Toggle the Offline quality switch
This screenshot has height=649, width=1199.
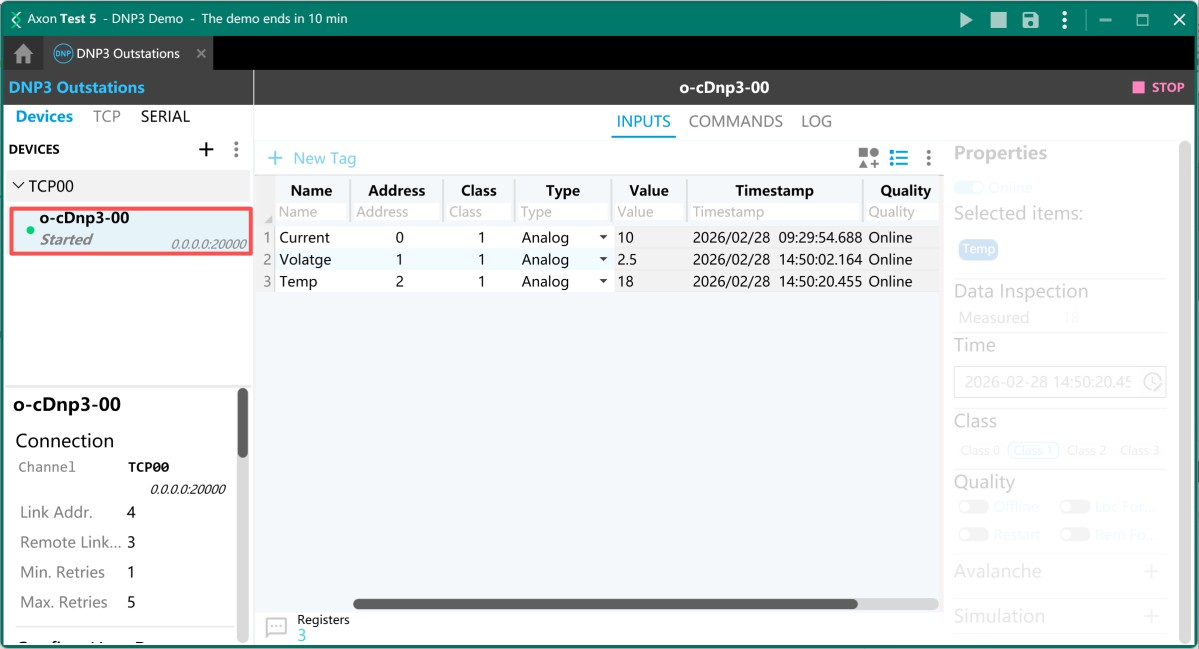(x=972, y=507)
